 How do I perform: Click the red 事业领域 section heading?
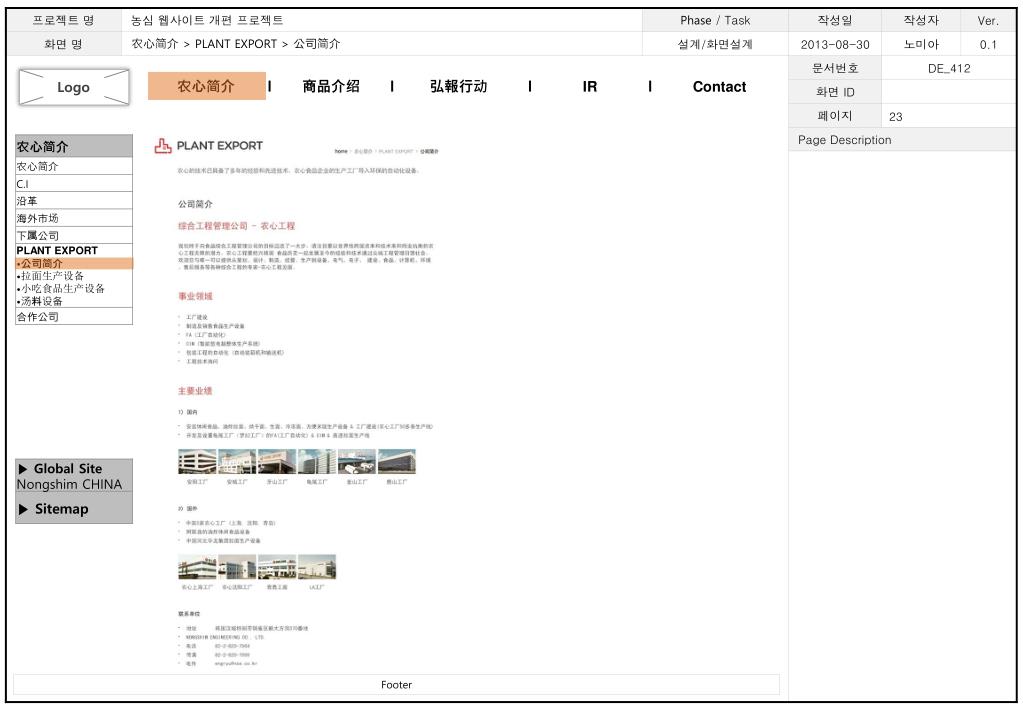195,296
